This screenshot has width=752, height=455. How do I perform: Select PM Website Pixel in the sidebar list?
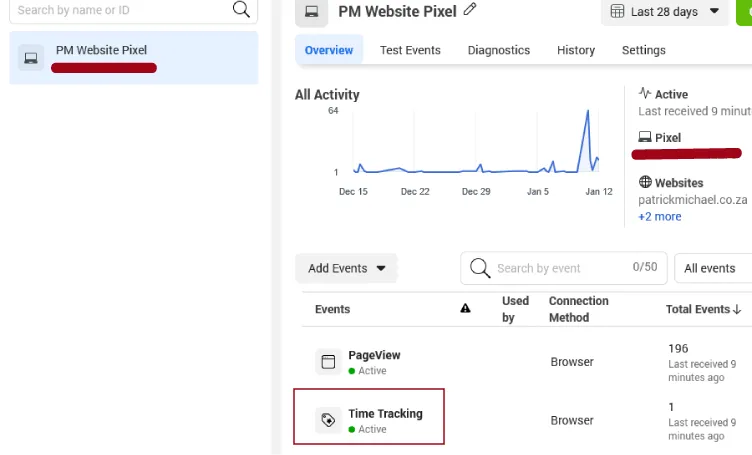pyautogui.click(x=134, y=58)
